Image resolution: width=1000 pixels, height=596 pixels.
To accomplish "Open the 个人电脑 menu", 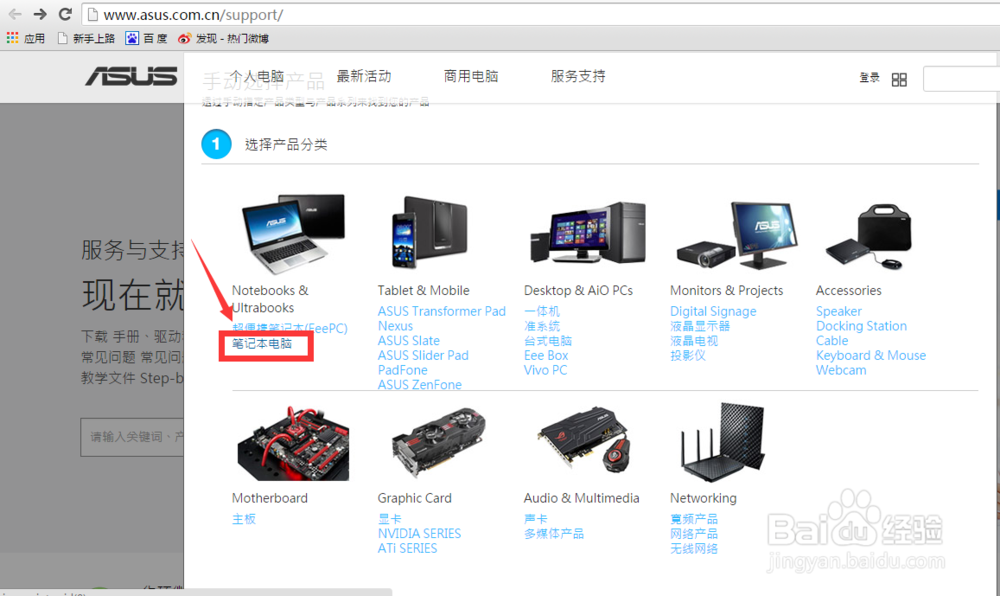I will 256,76.
